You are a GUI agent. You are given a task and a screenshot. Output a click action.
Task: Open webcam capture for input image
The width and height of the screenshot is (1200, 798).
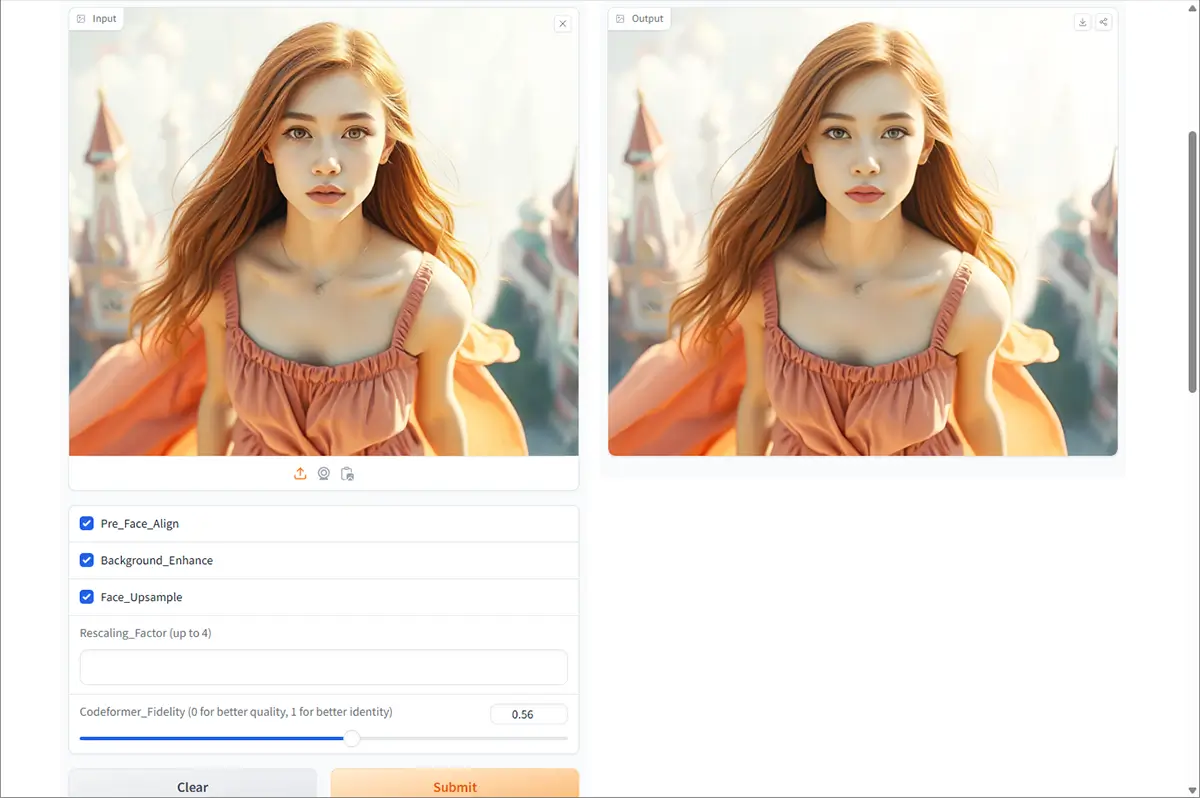point(324,474)
